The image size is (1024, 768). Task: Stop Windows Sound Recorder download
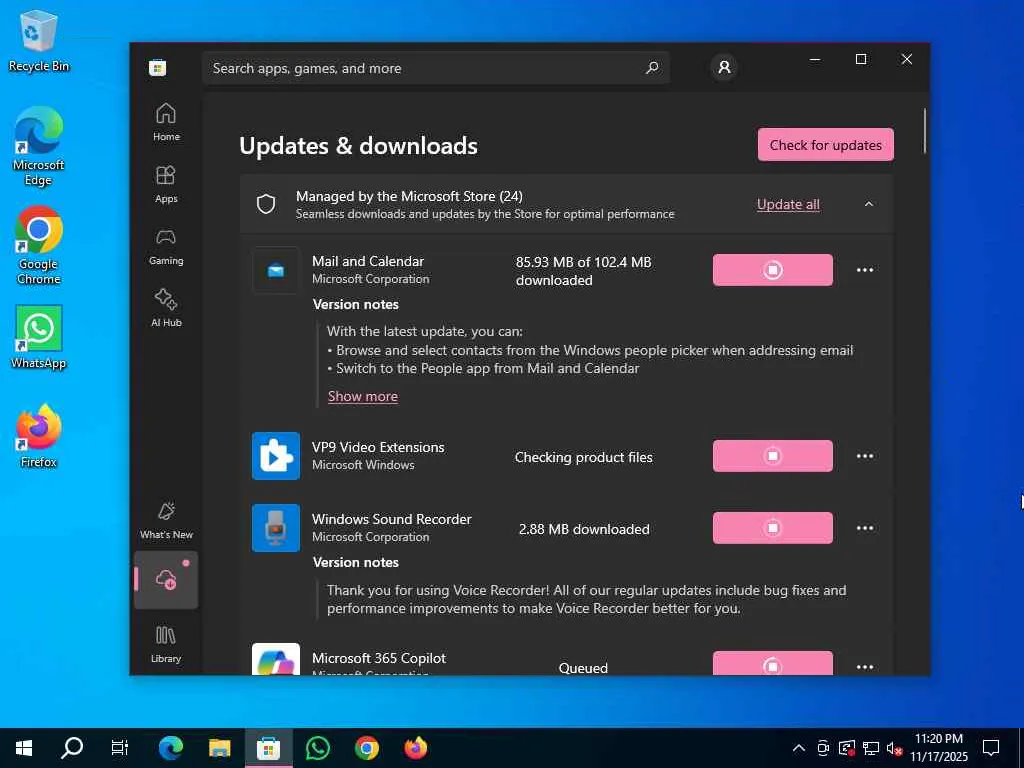(x=773, y=528)
